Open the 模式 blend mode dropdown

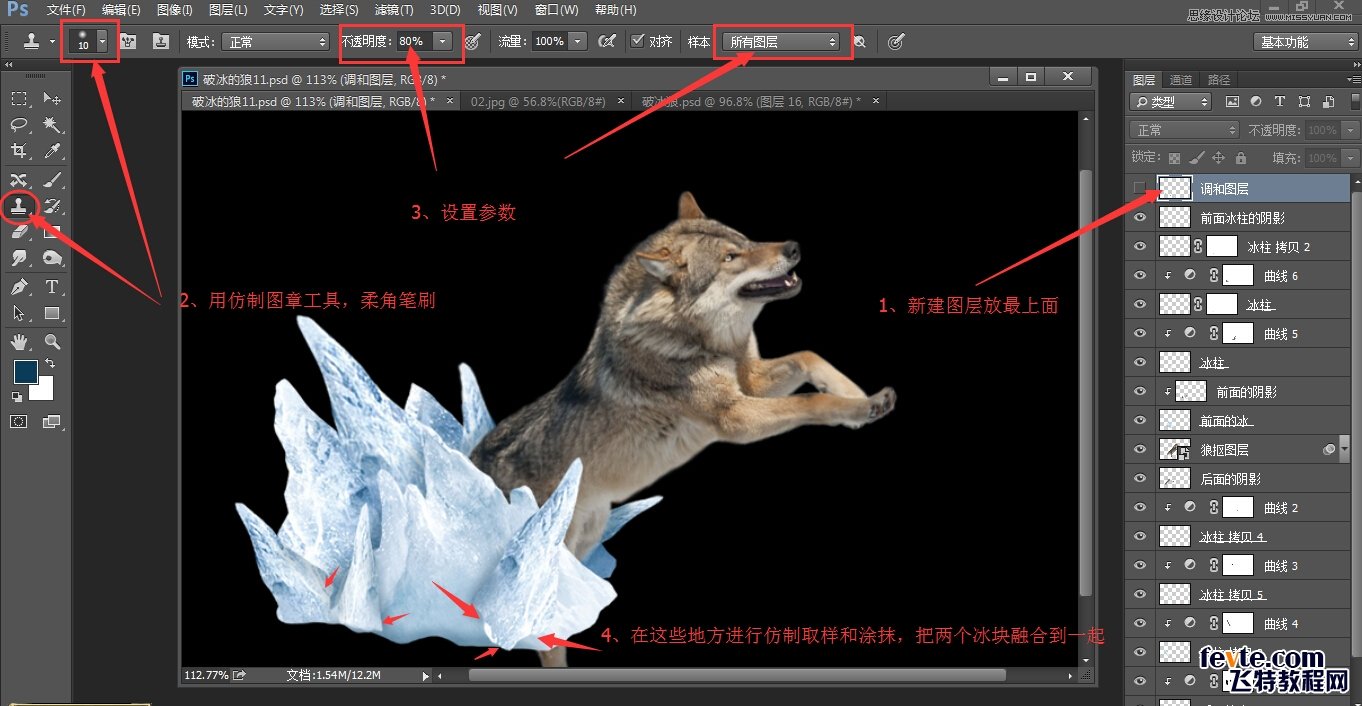[x=277, y=42]
